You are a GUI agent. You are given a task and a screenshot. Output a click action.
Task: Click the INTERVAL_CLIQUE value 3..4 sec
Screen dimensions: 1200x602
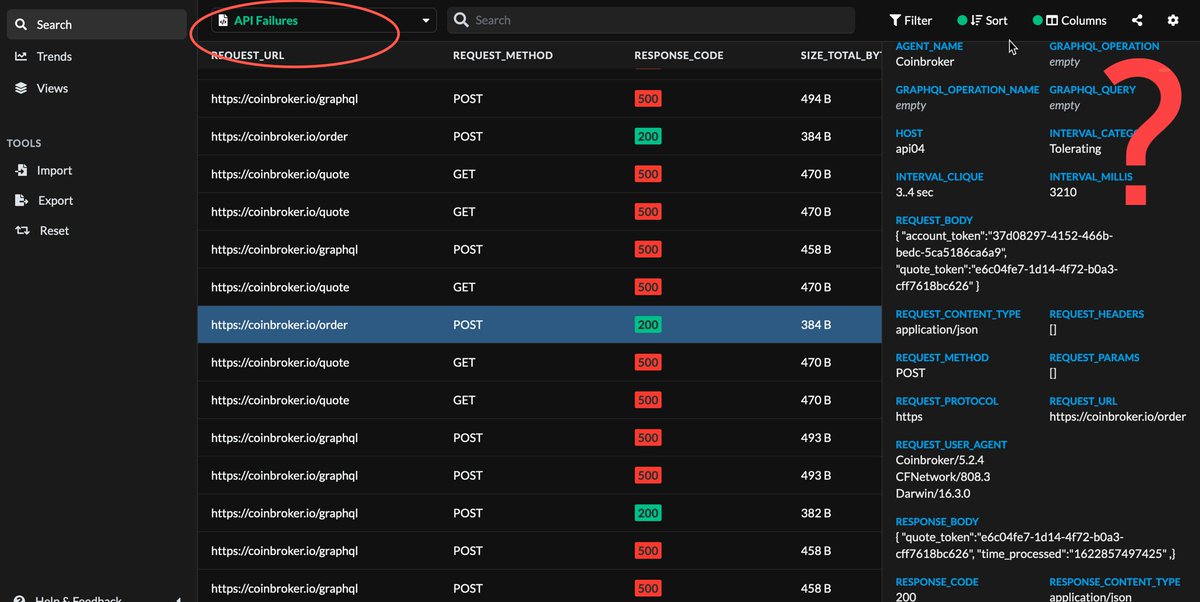point(915,192)
